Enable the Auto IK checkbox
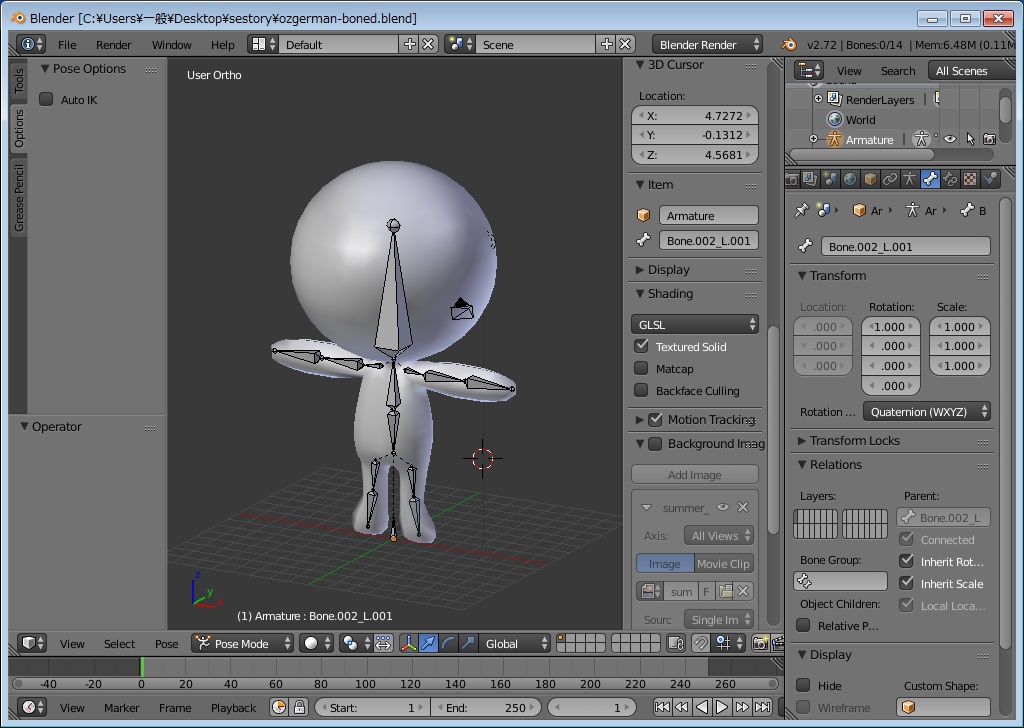Viewport: 1024px width, 728px height. pyautogui.click(x=46, y=99)
